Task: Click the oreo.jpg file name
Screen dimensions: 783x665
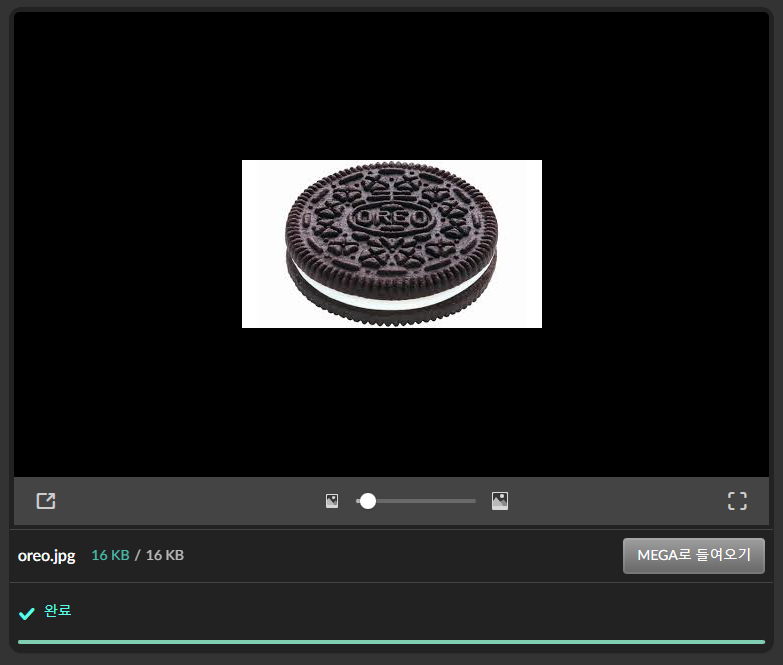Action: (46, 556)
